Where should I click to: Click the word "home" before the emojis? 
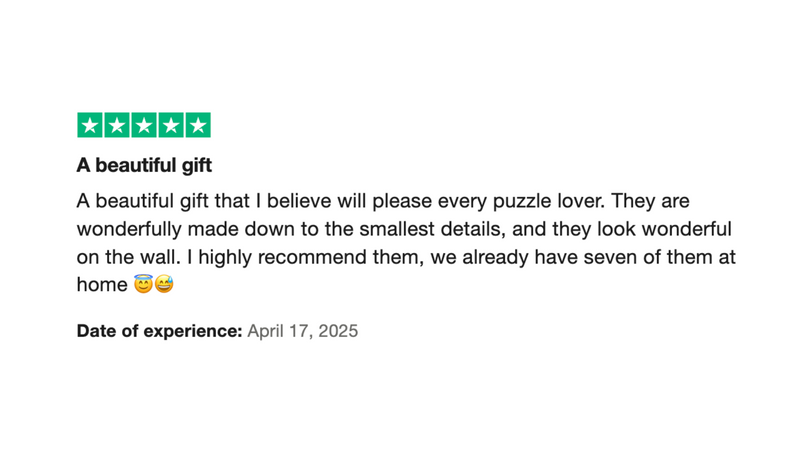click(102, 285)
